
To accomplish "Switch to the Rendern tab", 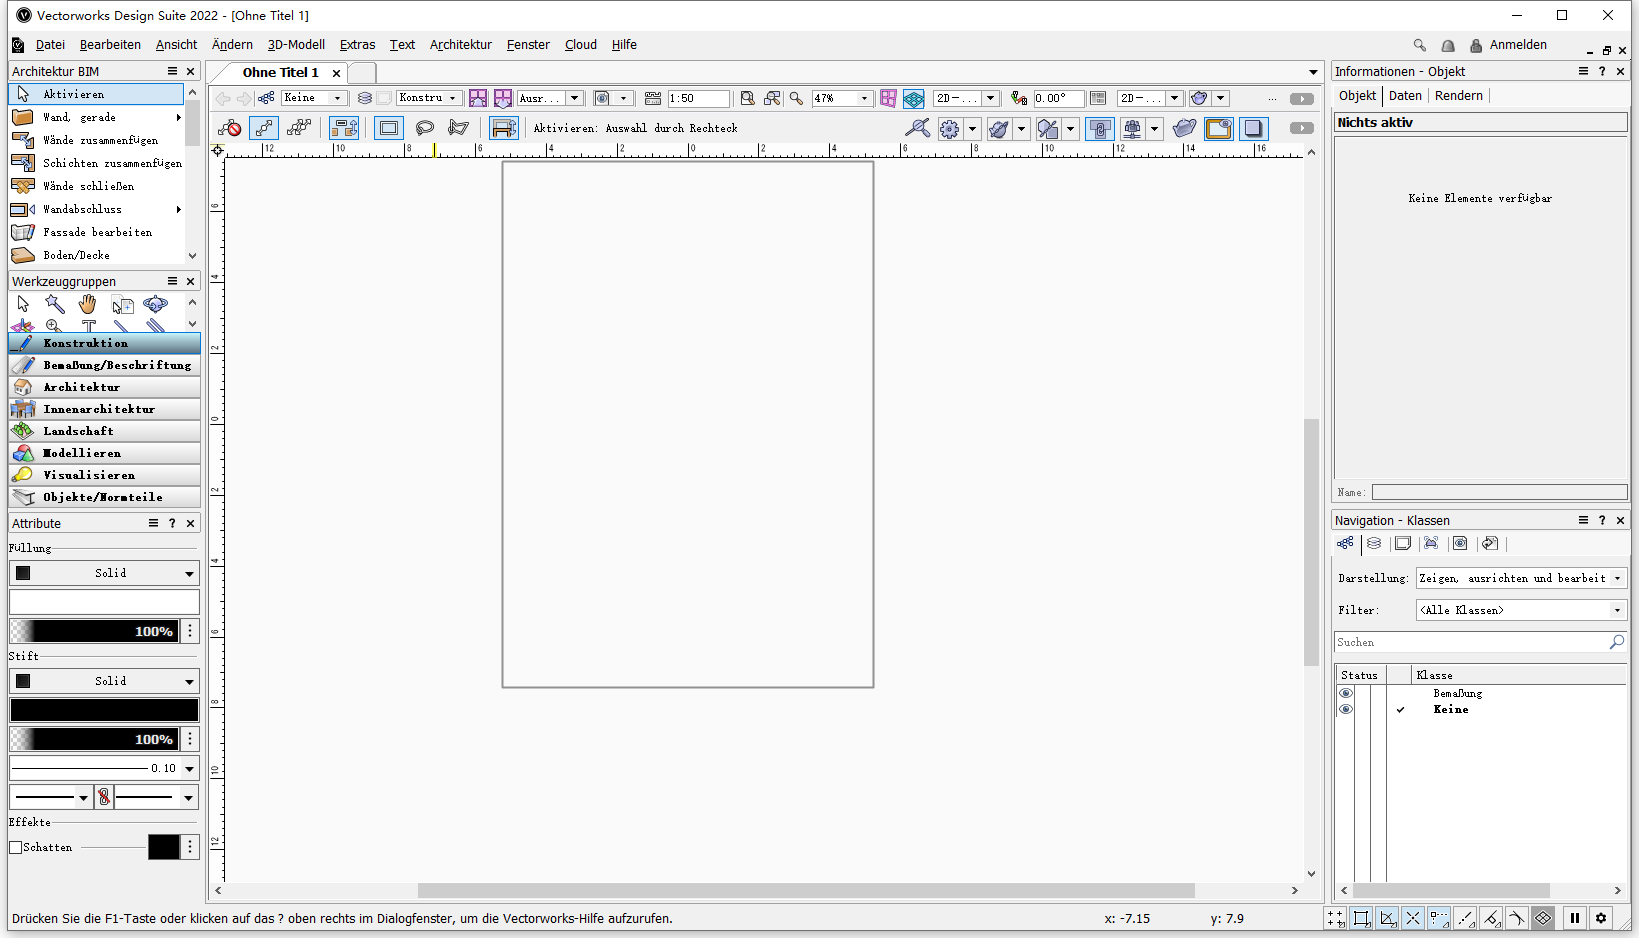I will click(1459, 96).
